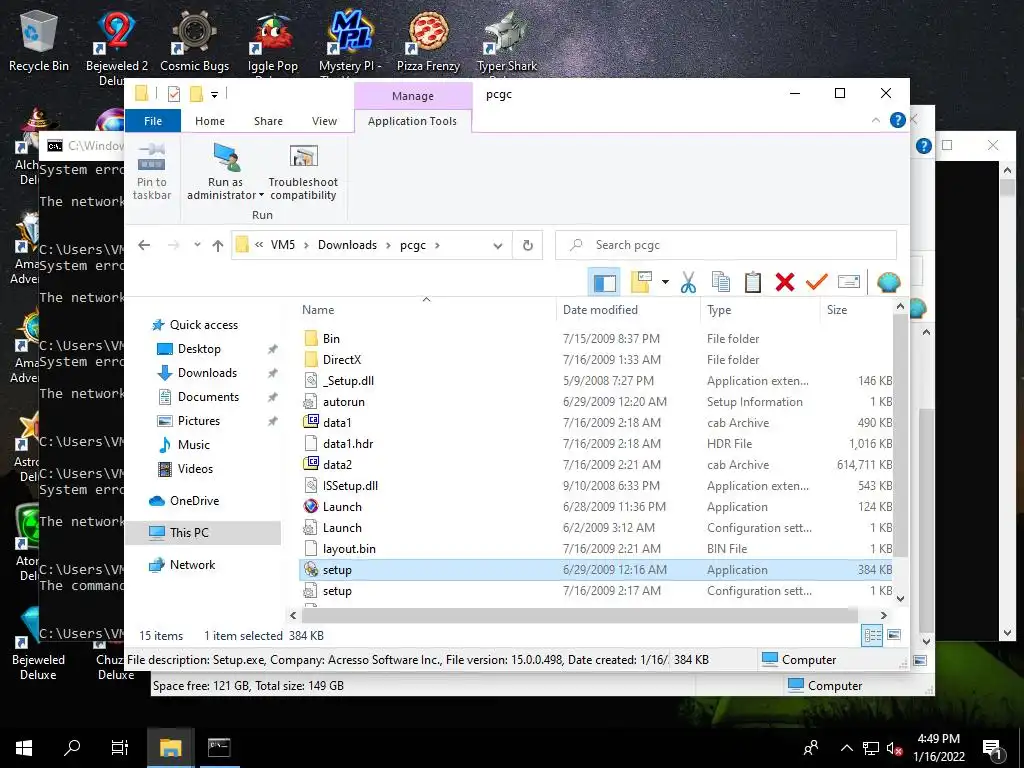Expand the Run as administrator dropdown arrow

(x=261, y=195)
